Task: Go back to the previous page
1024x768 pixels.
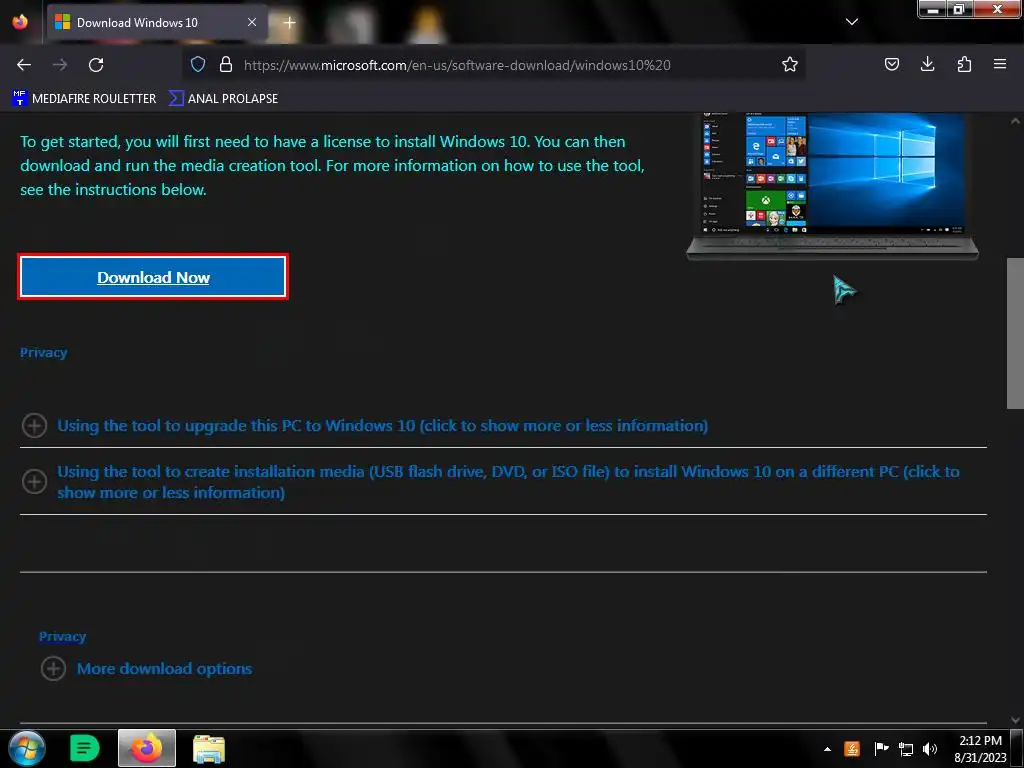Action: point(24,65)
